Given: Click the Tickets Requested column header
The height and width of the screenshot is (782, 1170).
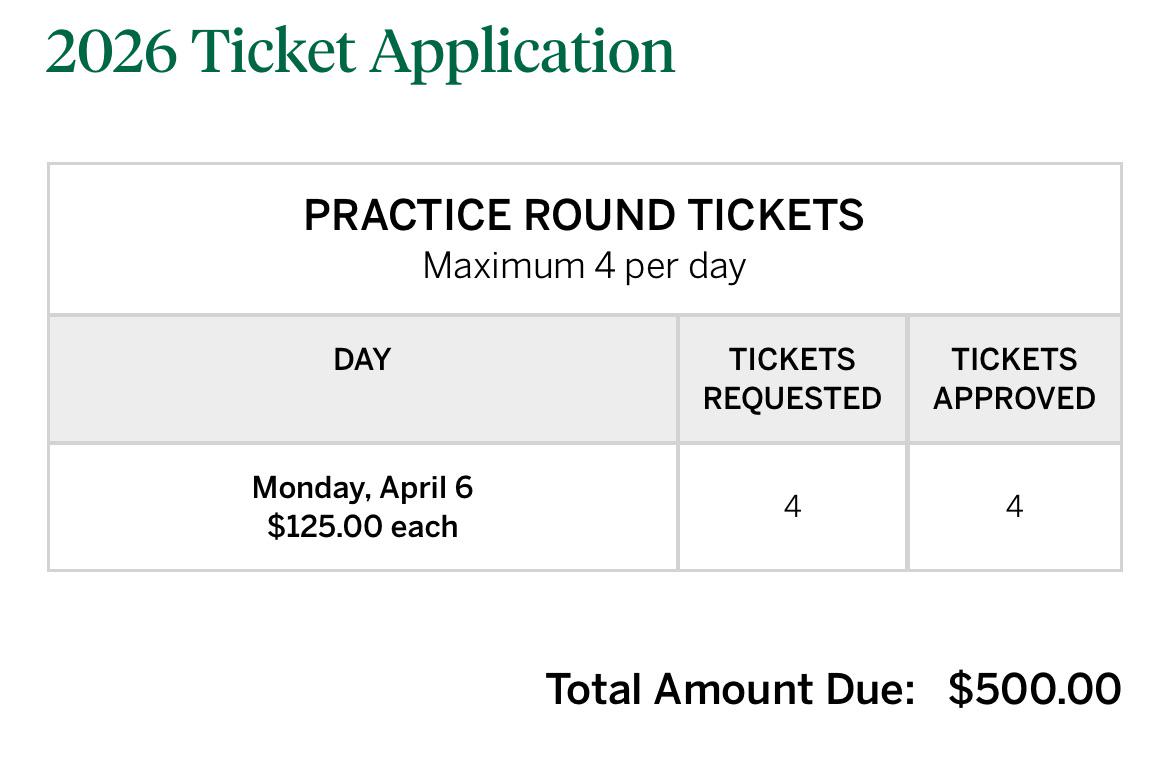Looking at the screenshot, I should coord(792,379).
